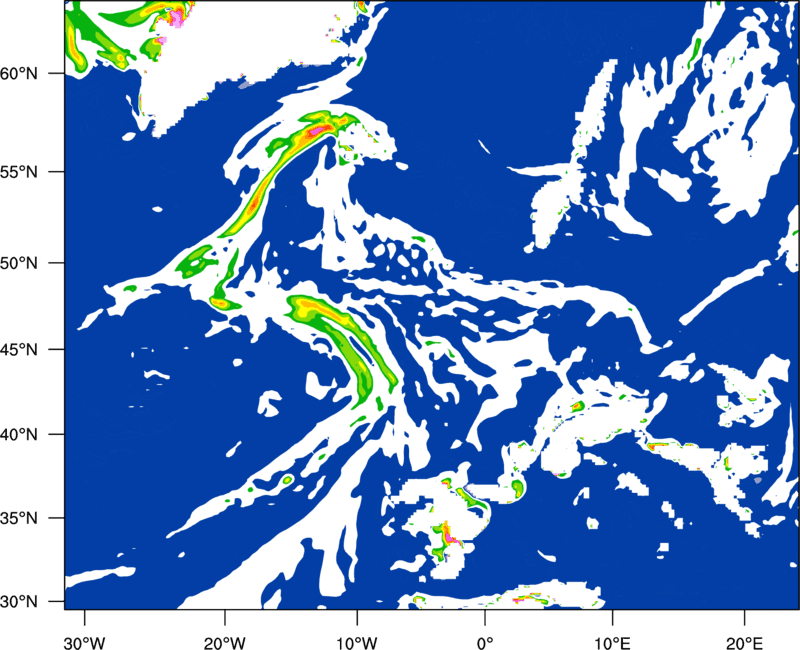
Task: Click the 20°W longitude label
Action: click(224, 642)
